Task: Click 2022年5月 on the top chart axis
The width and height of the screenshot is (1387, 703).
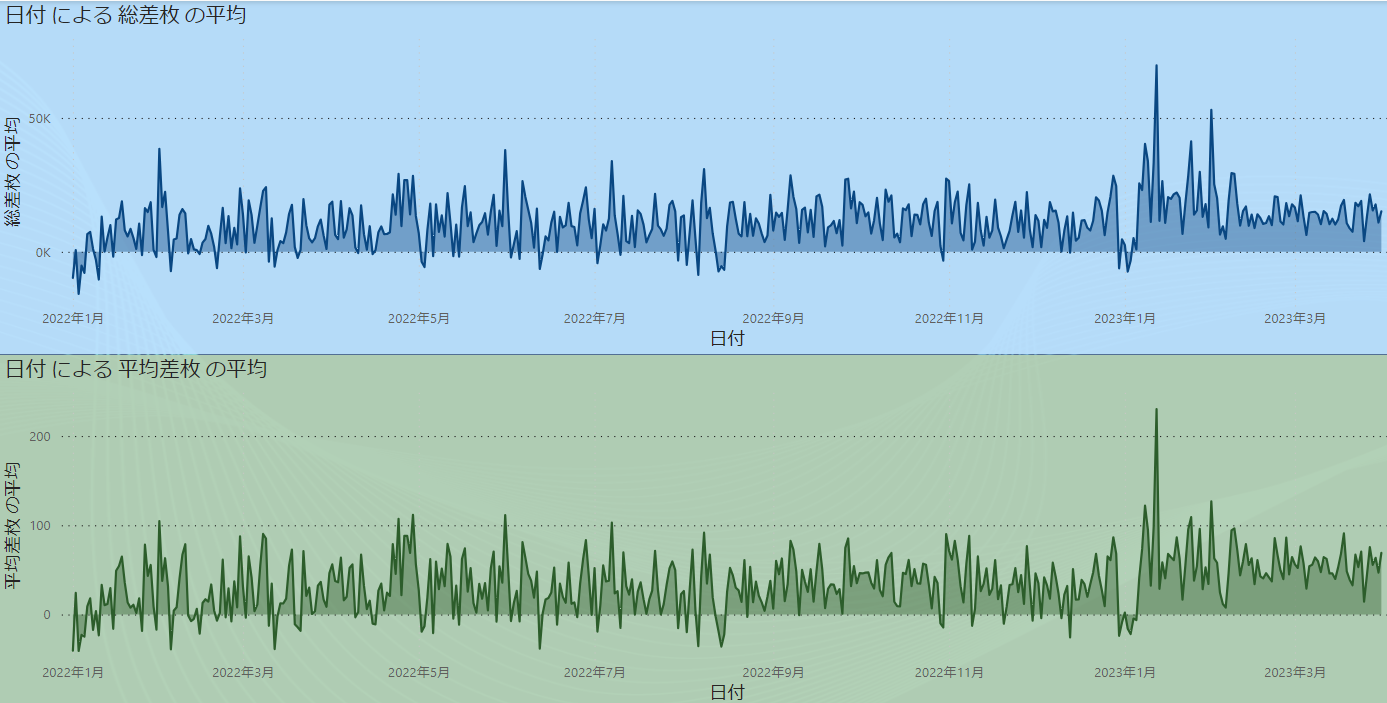Action: click(419, 318)
